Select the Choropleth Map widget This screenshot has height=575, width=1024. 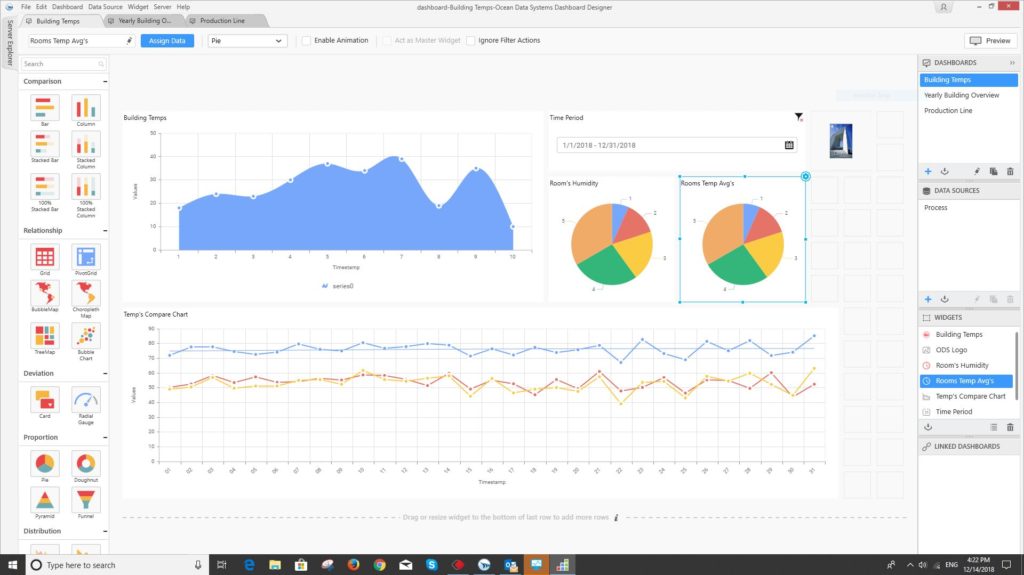point(86,293)
